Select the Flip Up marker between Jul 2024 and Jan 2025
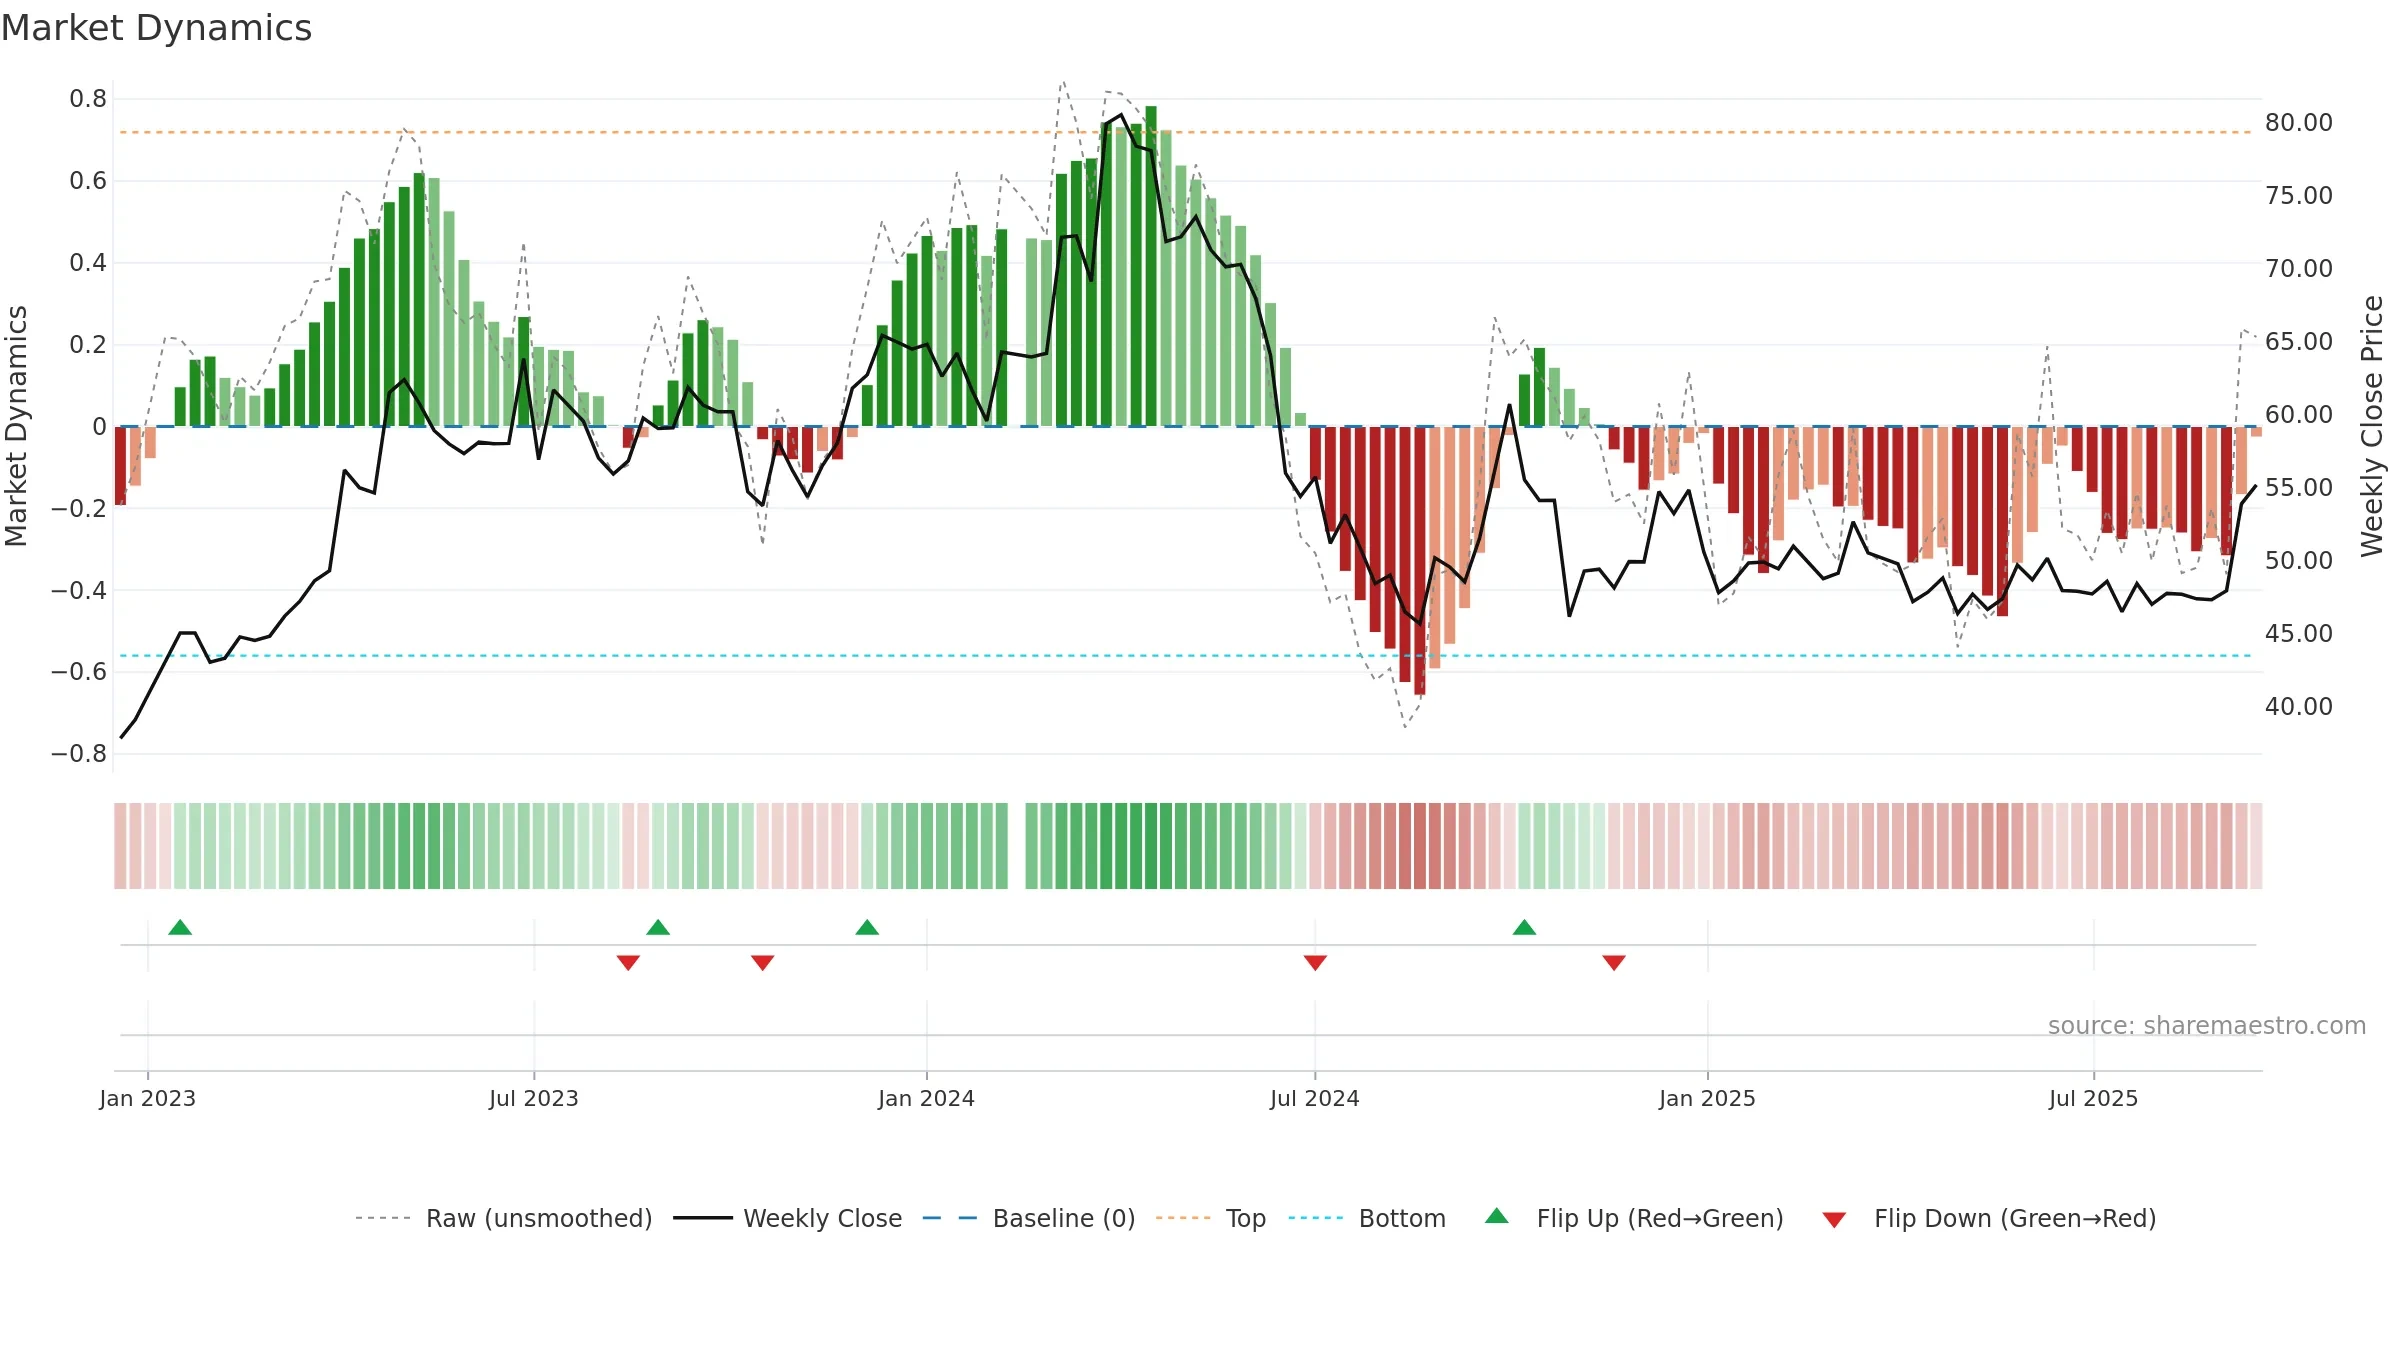This screenshot has width=2400, height=1350. click(1524, 928)
